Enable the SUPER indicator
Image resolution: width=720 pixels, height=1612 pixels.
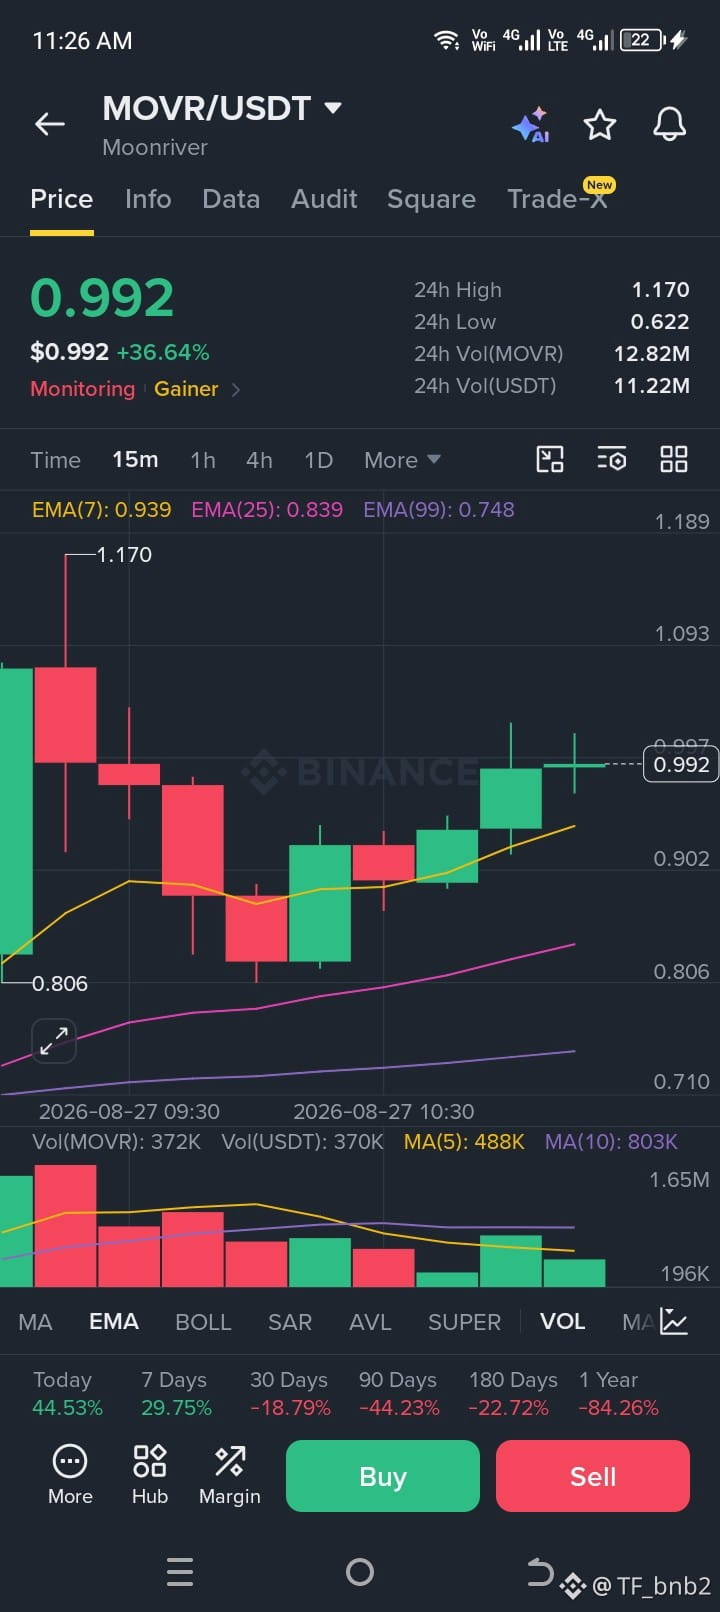click(x=464, y=1322)
